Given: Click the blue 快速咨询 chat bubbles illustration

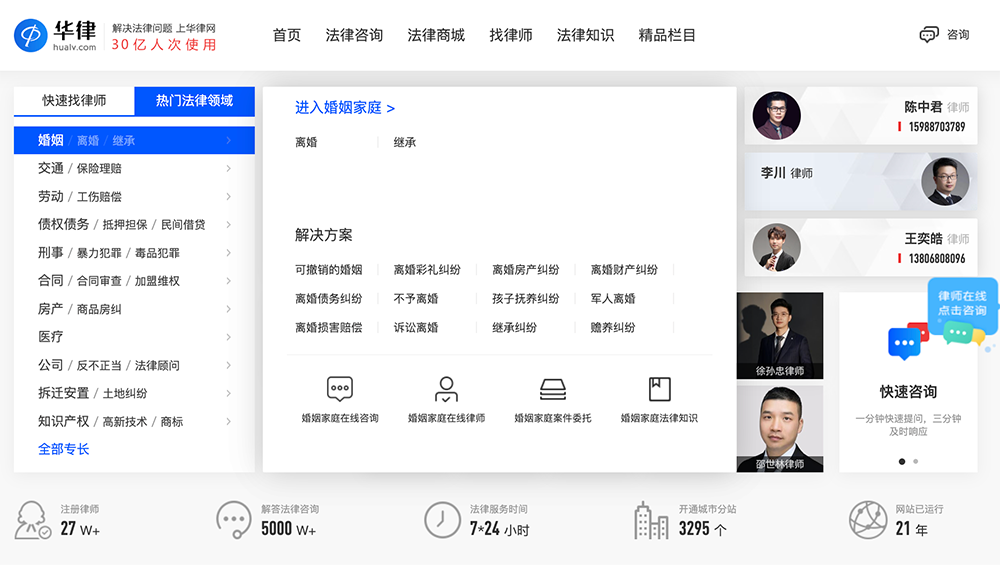Looking at the screenshot, I should pyautogui.click(x=908, y=341).
